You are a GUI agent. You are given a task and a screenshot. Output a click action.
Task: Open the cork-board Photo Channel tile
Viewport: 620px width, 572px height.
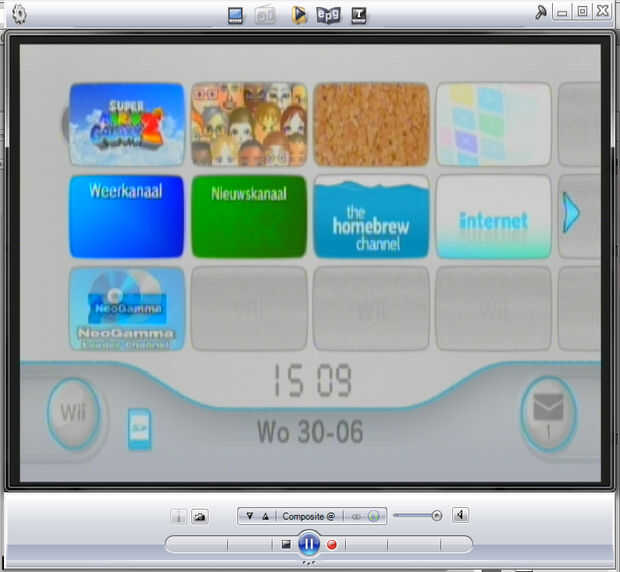(371, 124)
